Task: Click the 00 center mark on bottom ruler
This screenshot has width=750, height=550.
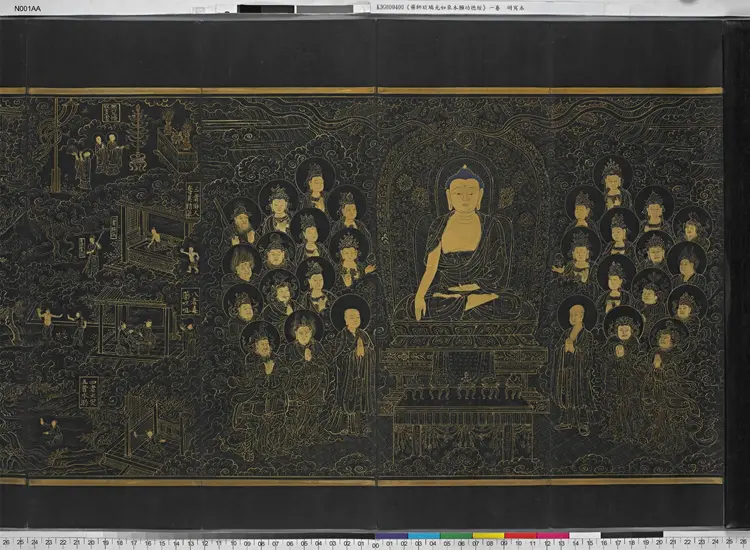Action: point(375,543)
